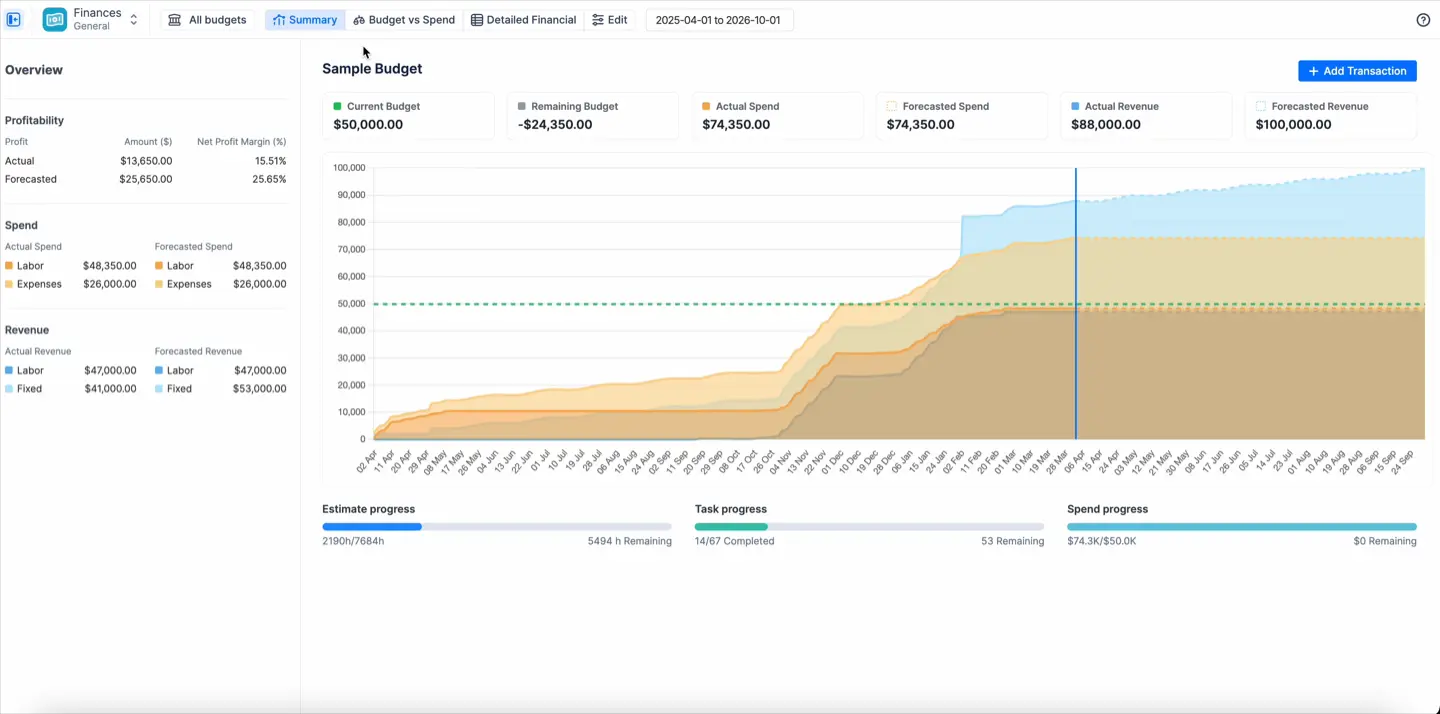
Task: Select the Forecasted profit $25,650.00 value
Action: pyautogui.click(x=146, y=179)
